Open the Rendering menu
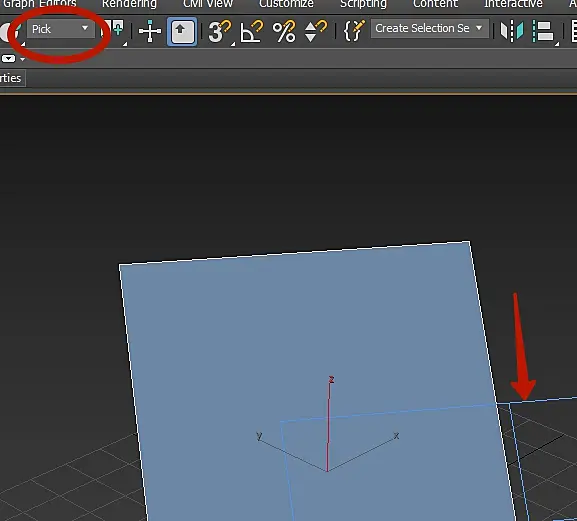This screenshot has width=577, height=521. pyautogui.click(x=129, y=4)
